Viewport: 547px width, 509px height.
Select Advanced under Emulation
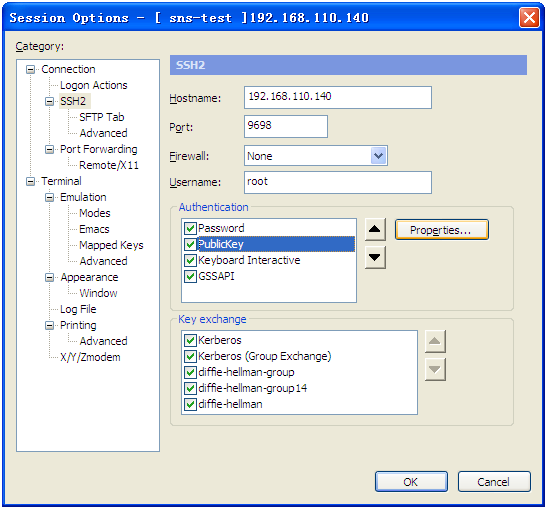103,261
